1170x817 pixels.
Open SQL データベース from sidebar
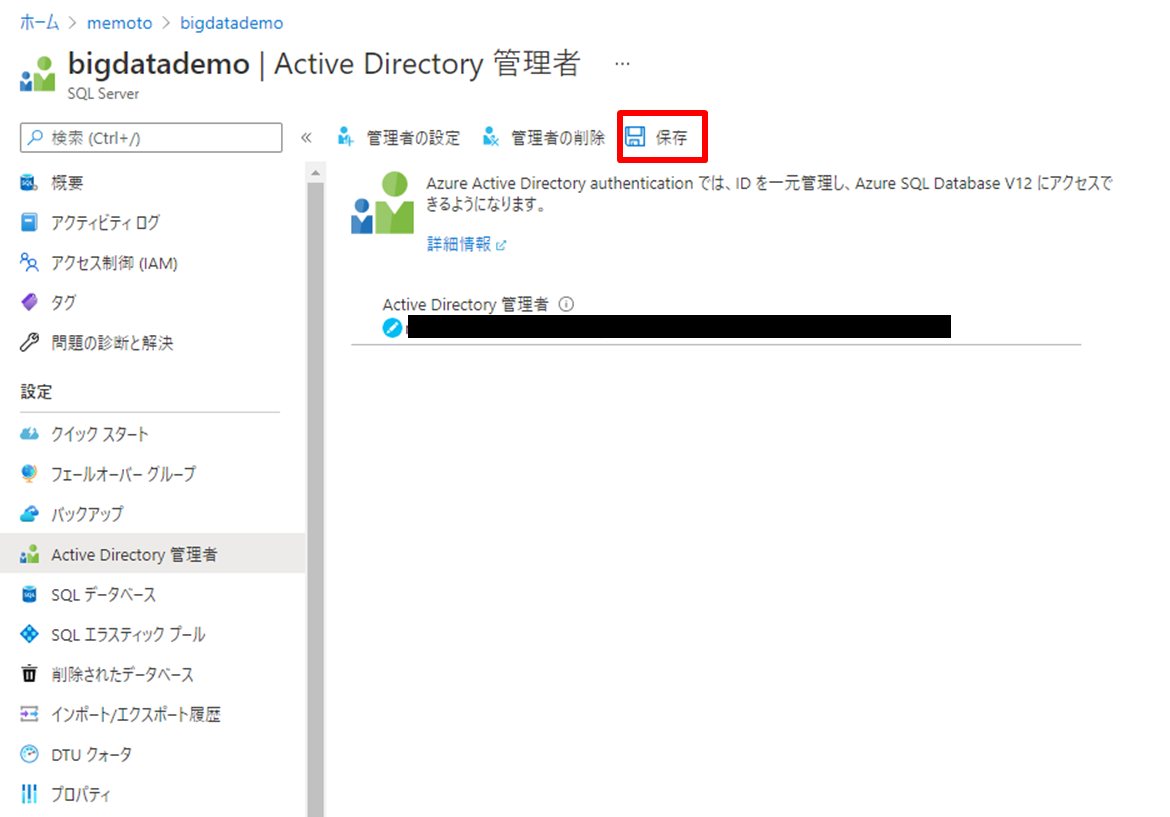104,595
